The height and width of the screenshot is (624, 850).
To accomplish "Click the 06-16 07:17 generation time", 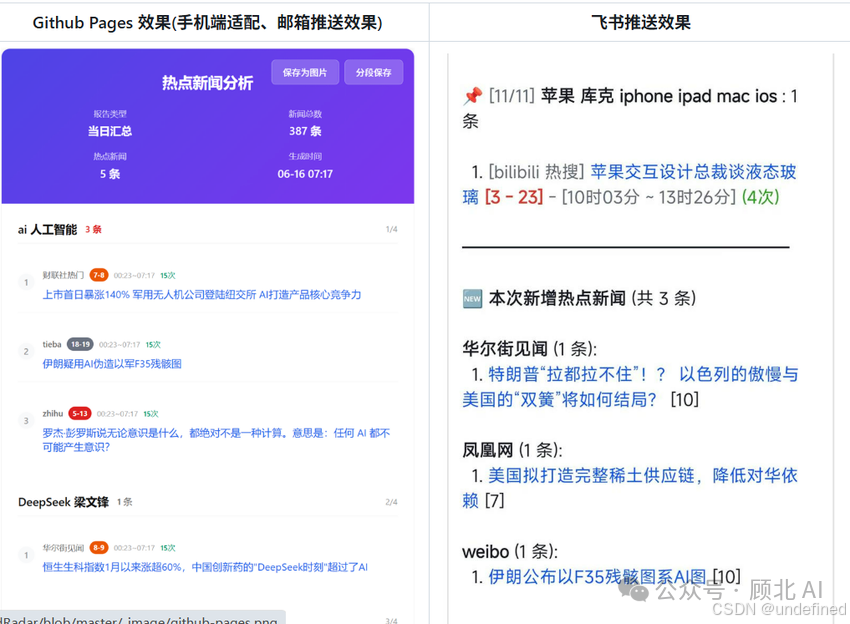I will pos(305,174).
